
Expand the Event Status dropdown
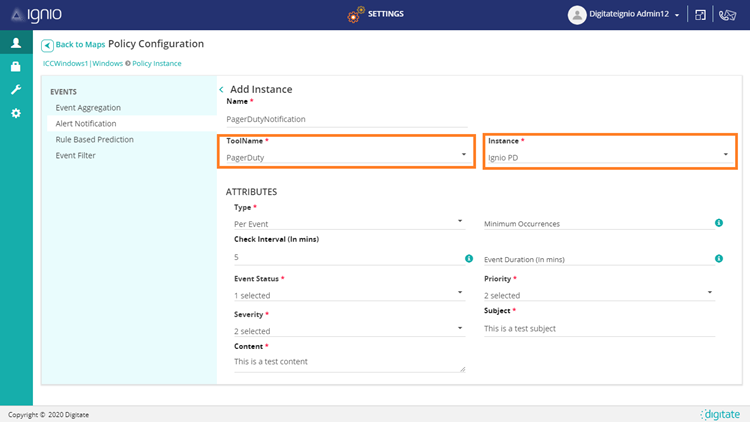(x=348, y=295)
